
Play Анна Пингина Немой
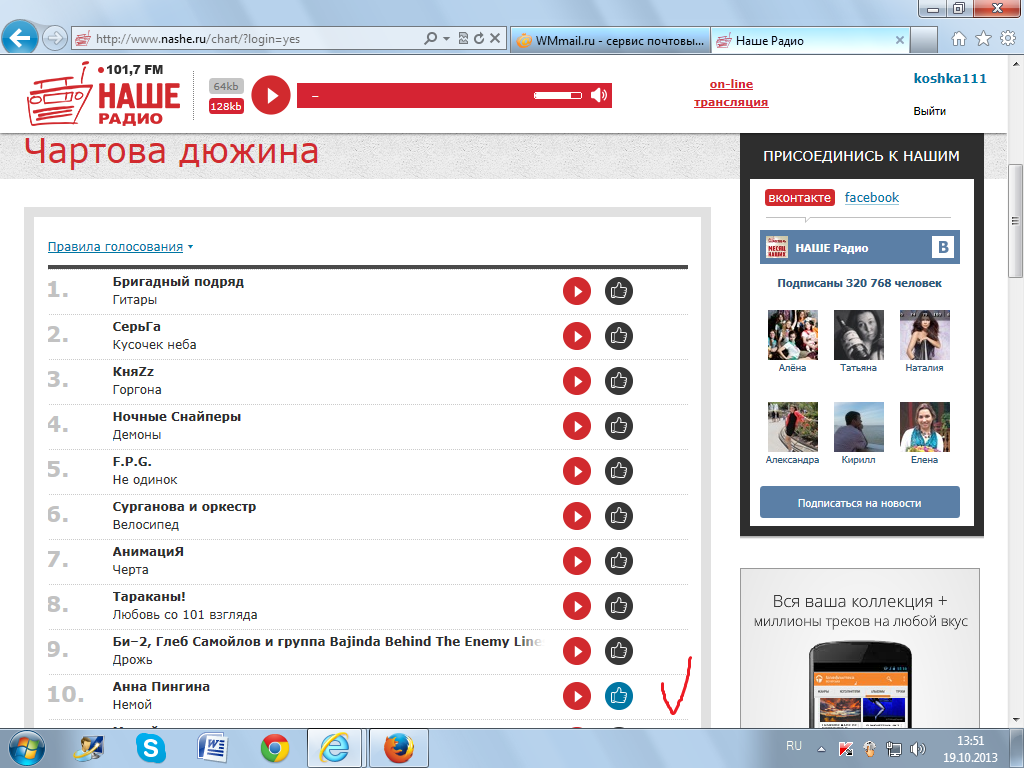point(577,697)
